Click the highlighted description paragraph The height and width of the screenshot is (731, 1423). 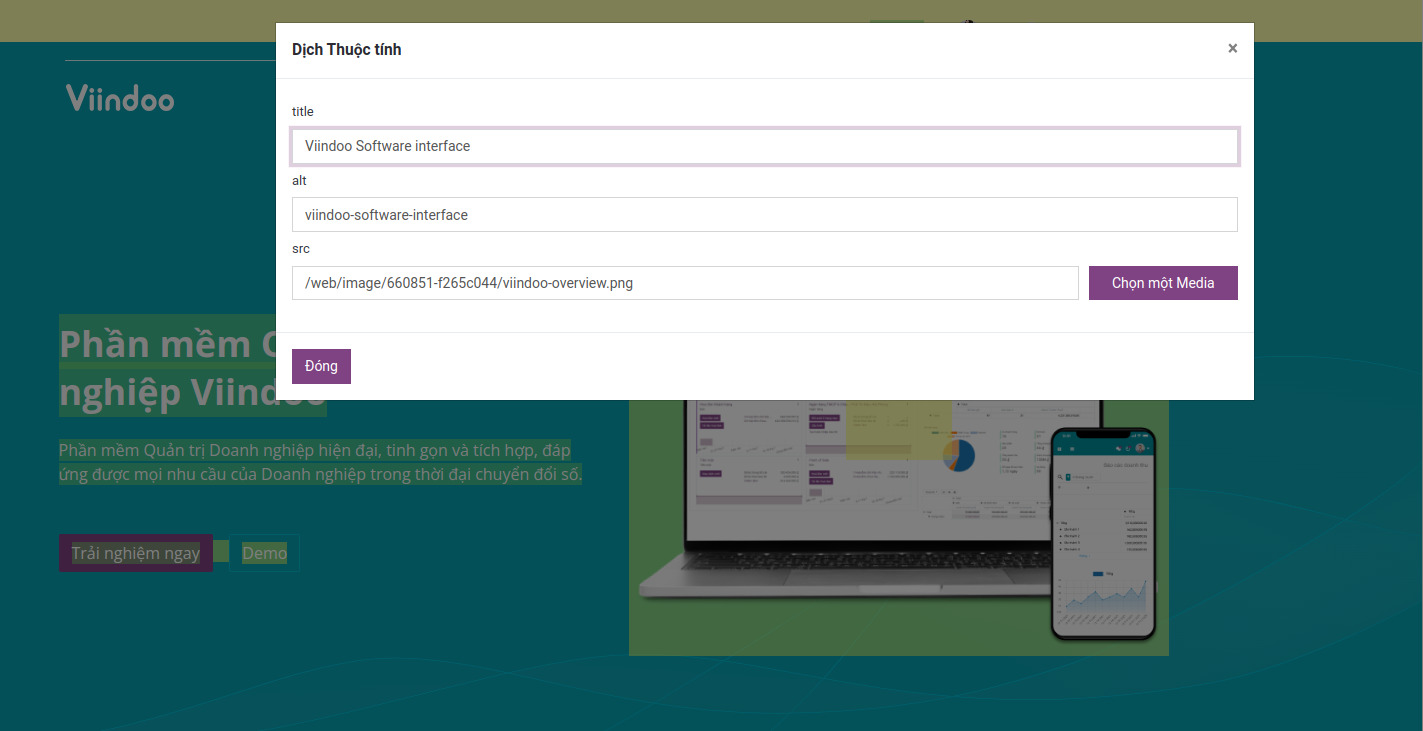(319, 461)
